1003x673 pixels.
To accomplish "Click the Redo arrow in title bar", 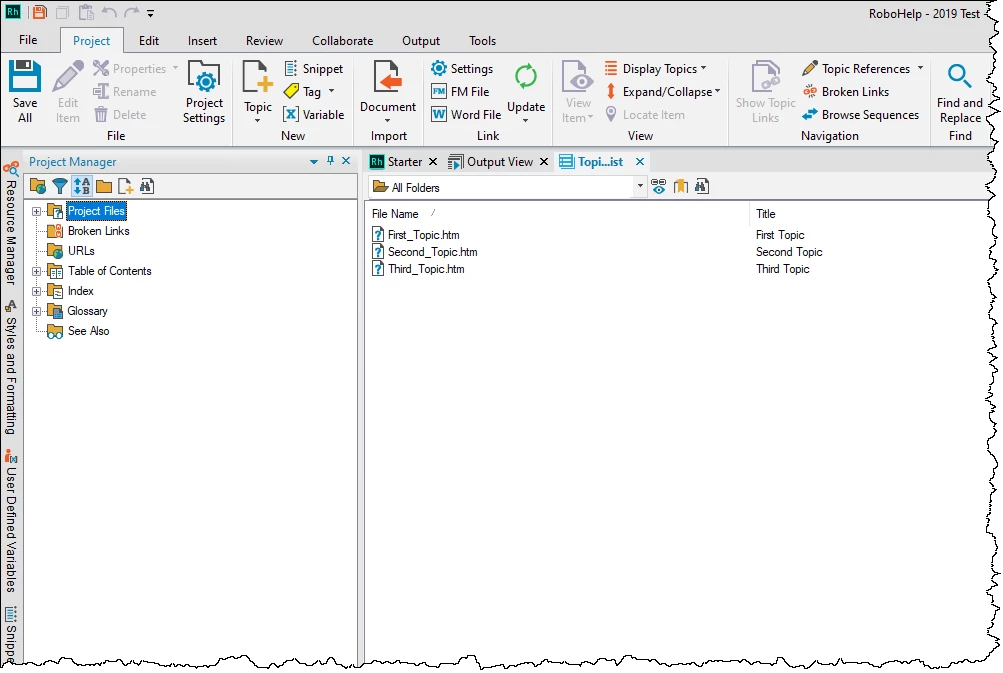I will click(x=132, y=12).
